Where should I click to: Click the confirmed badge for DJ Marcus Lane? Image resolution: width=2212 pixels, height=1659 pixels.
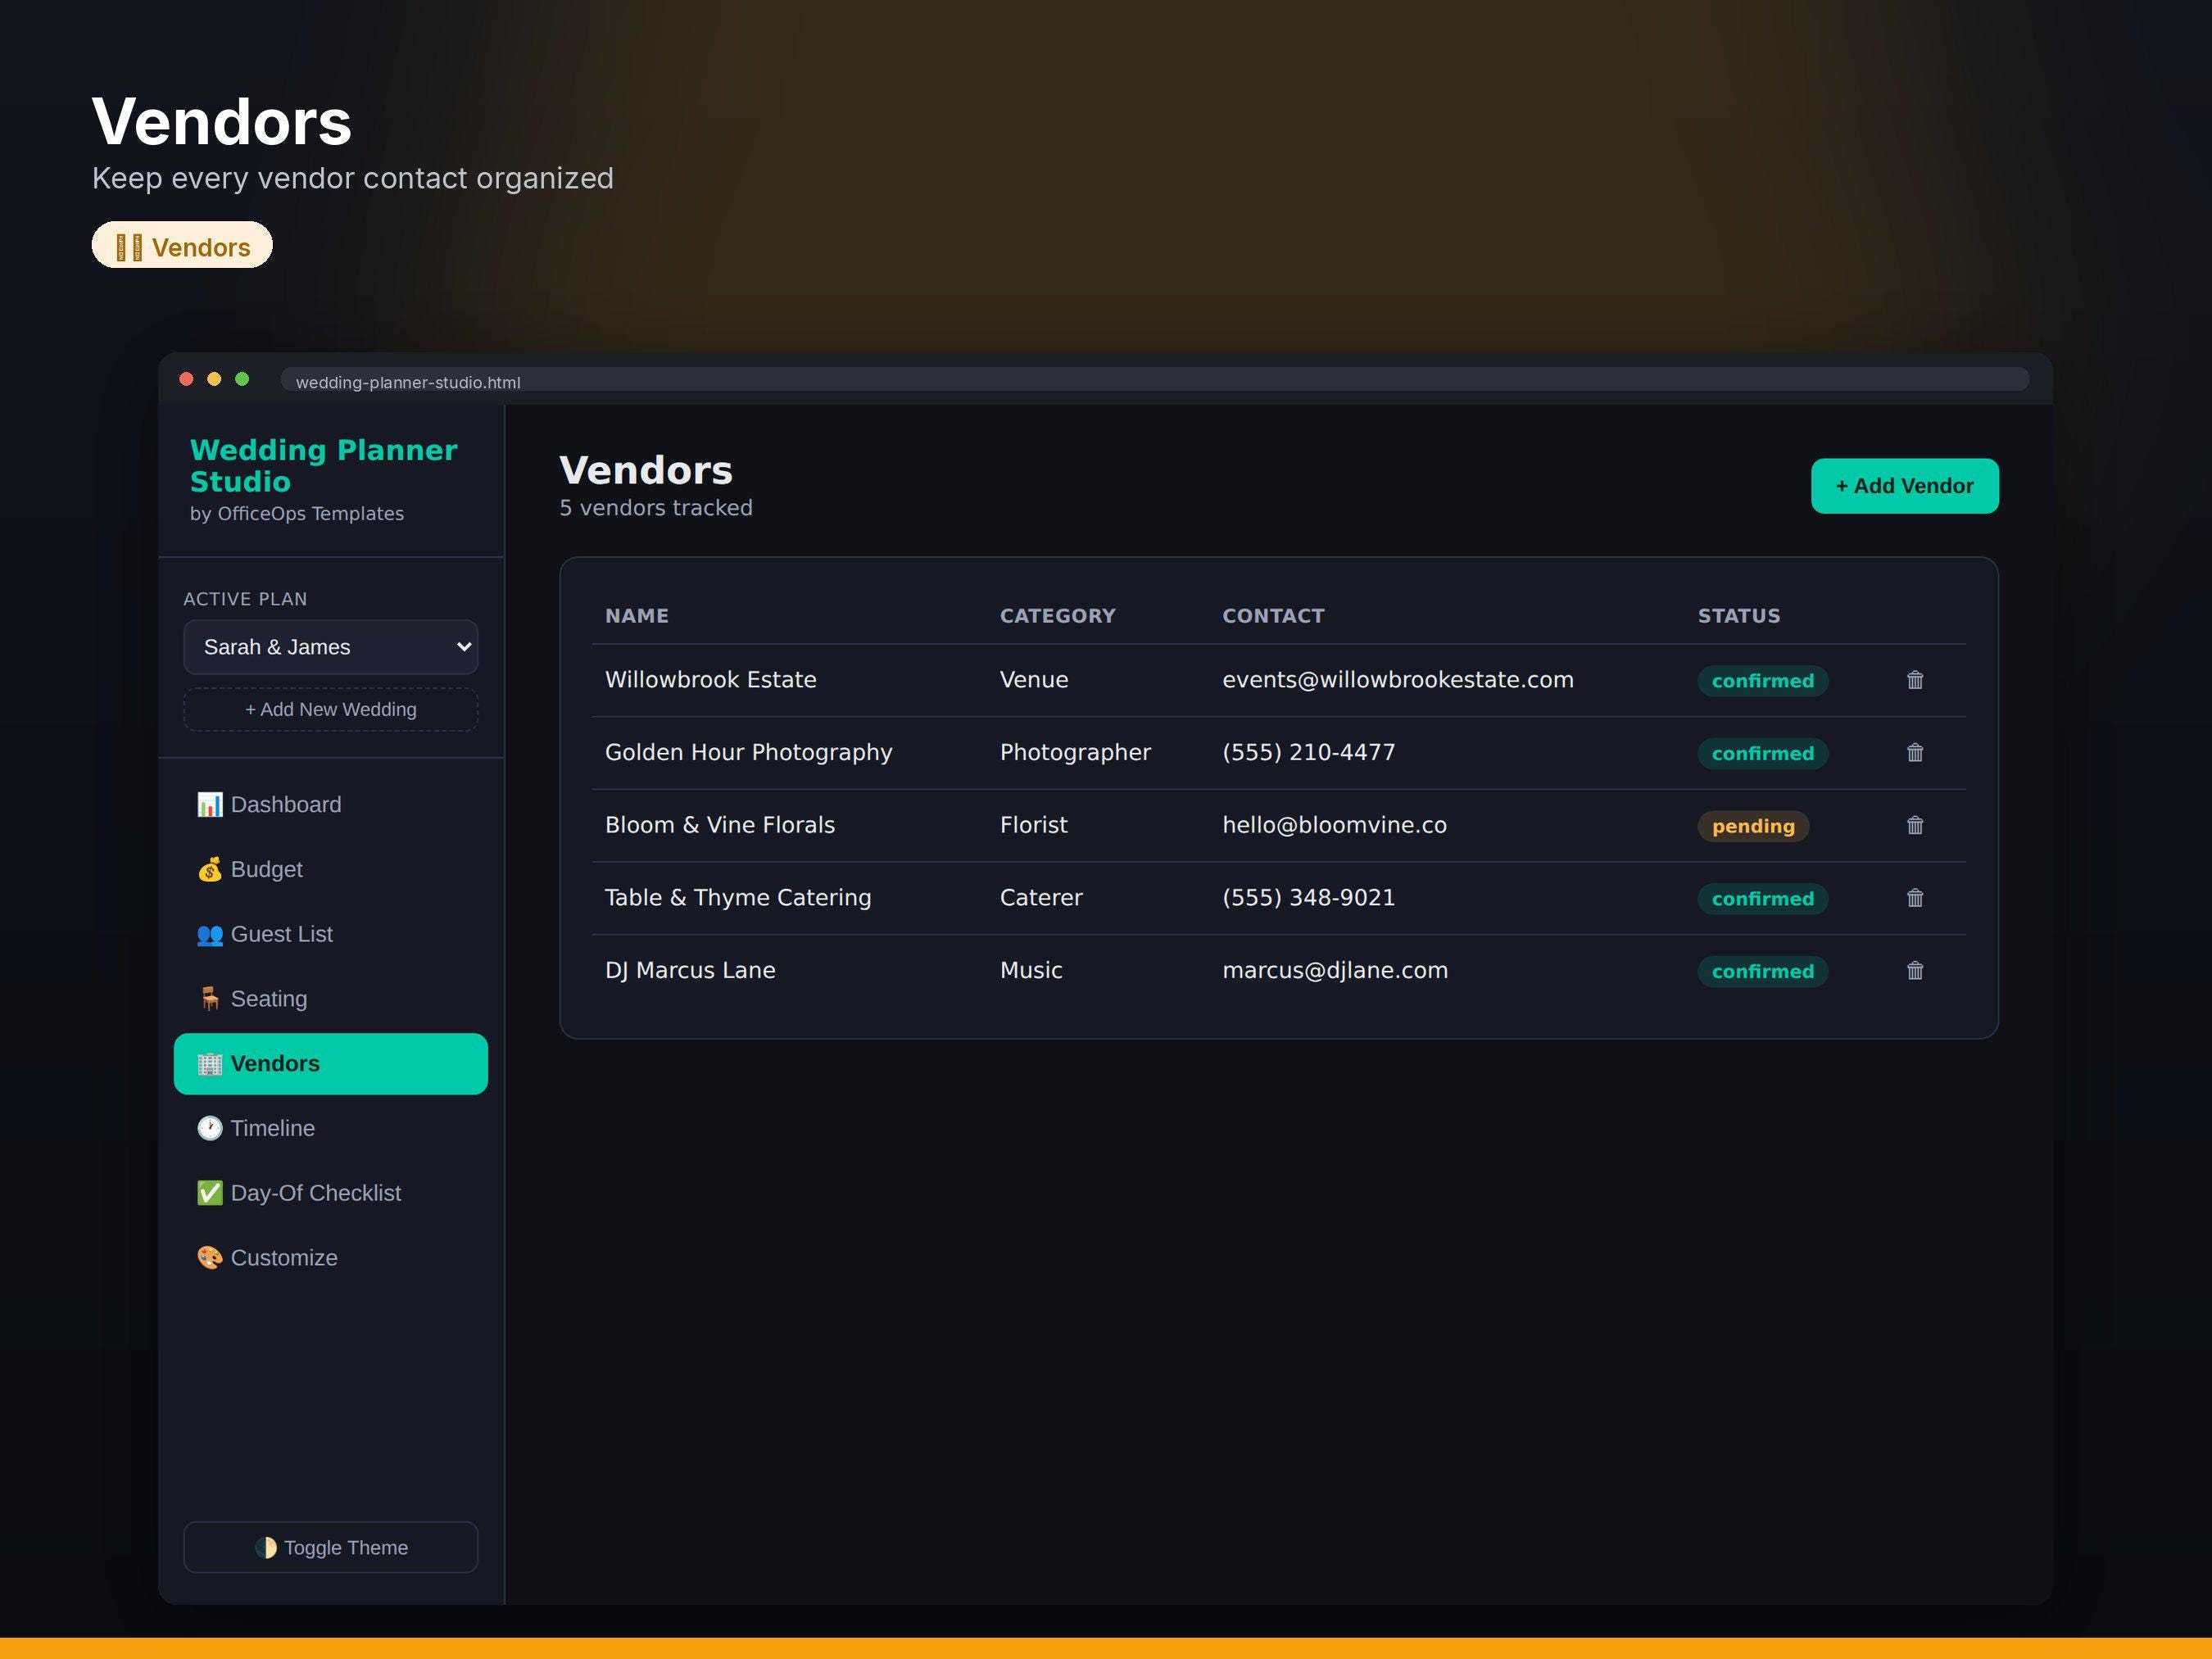click(x=1762, y=972)
